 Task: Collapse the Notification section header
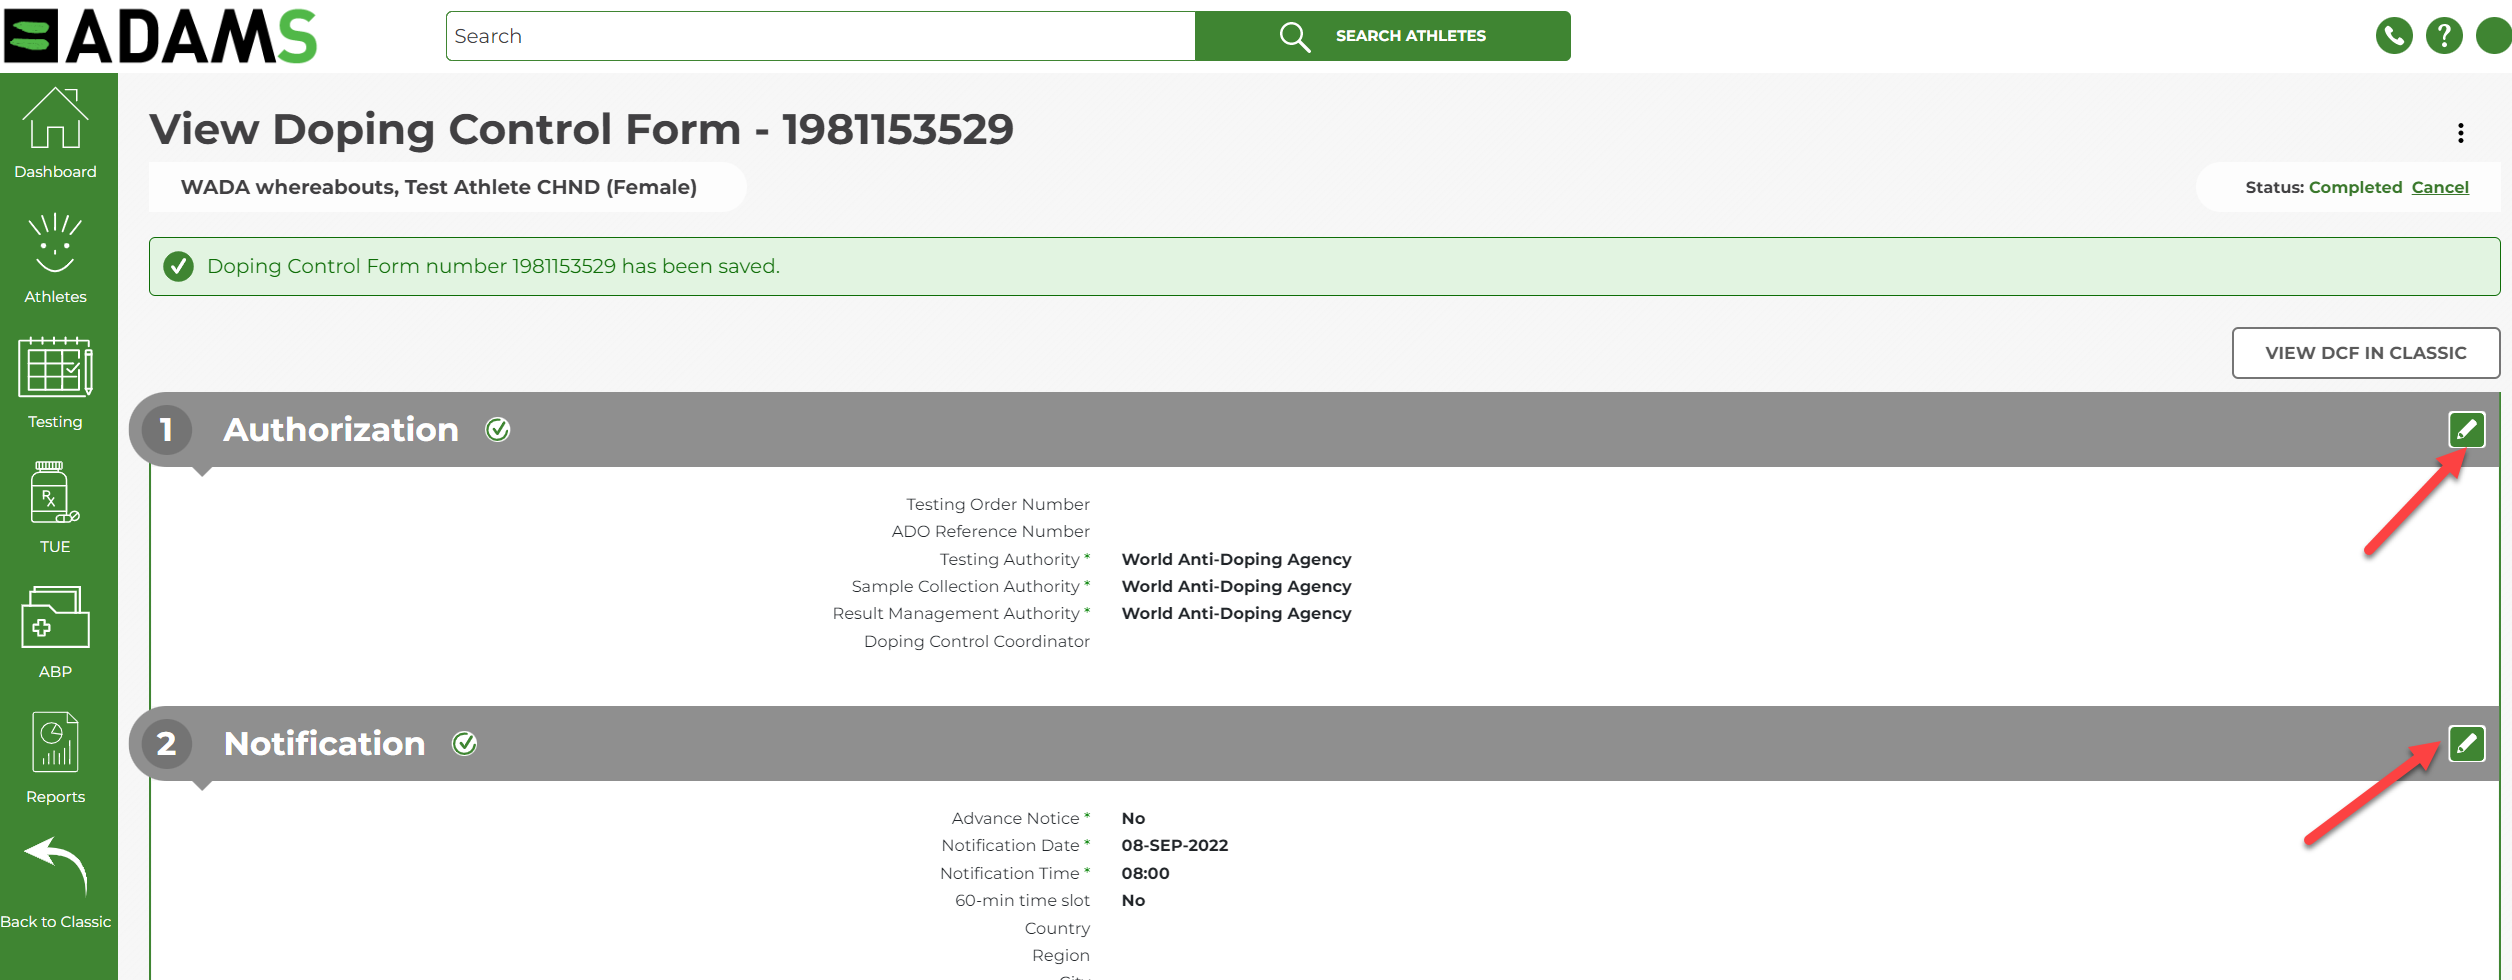[x=1314, y=744]
